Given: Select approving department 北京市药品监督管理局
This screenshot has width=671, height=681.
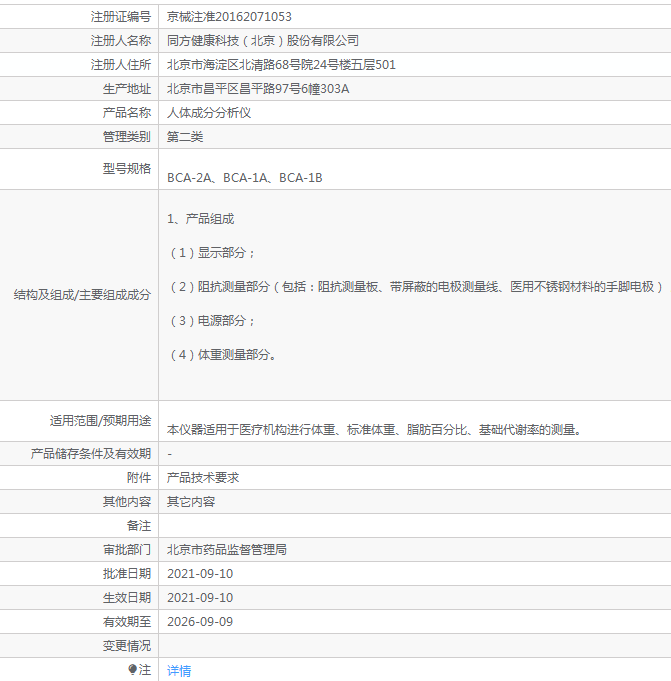Looking at the screenshot, I should [227, 550].
